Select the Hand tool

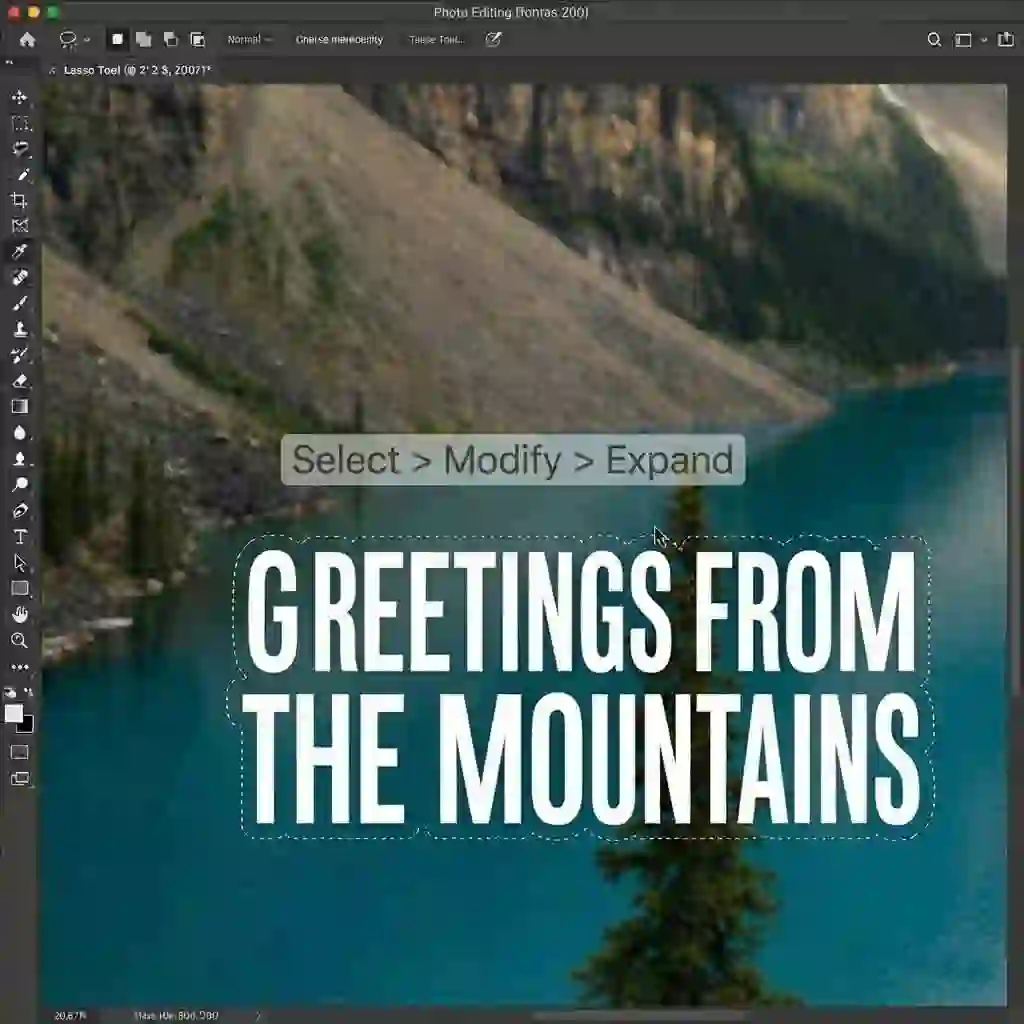18,614
